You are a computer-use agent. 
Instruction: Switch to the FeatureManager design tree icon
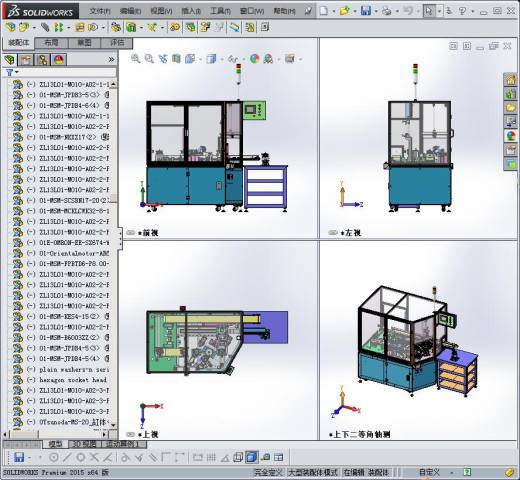pos(10,60)
